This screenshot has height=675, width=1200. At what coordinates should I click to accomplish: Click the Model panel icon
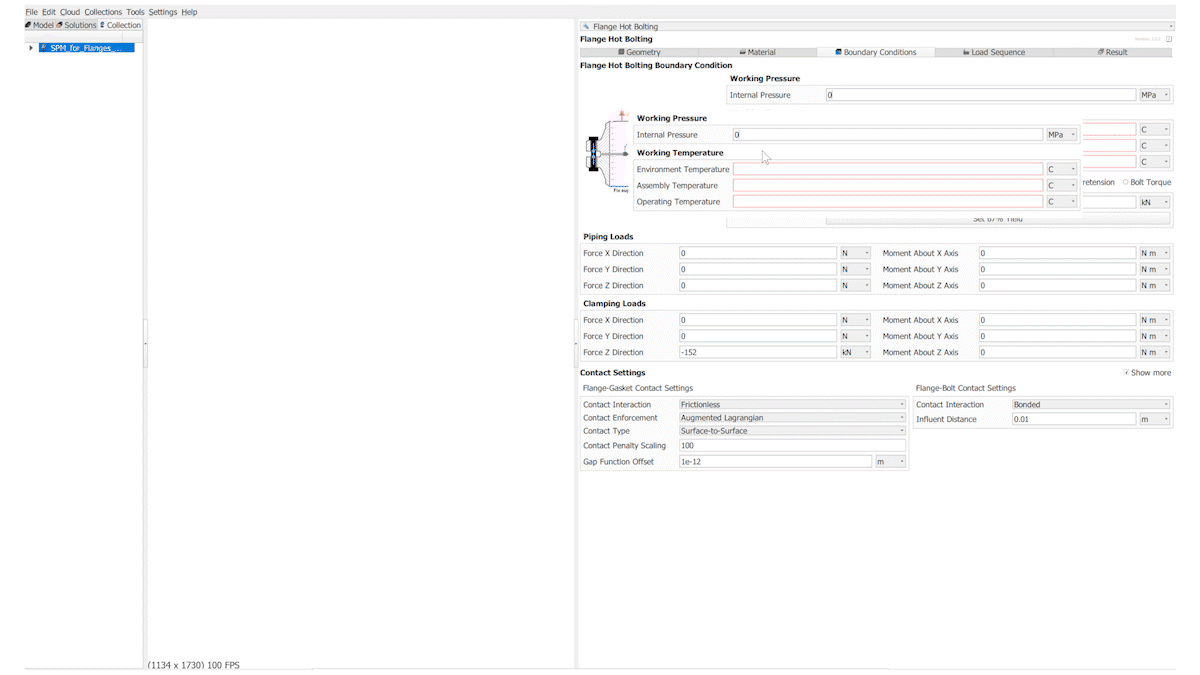(x=29, y=25)
